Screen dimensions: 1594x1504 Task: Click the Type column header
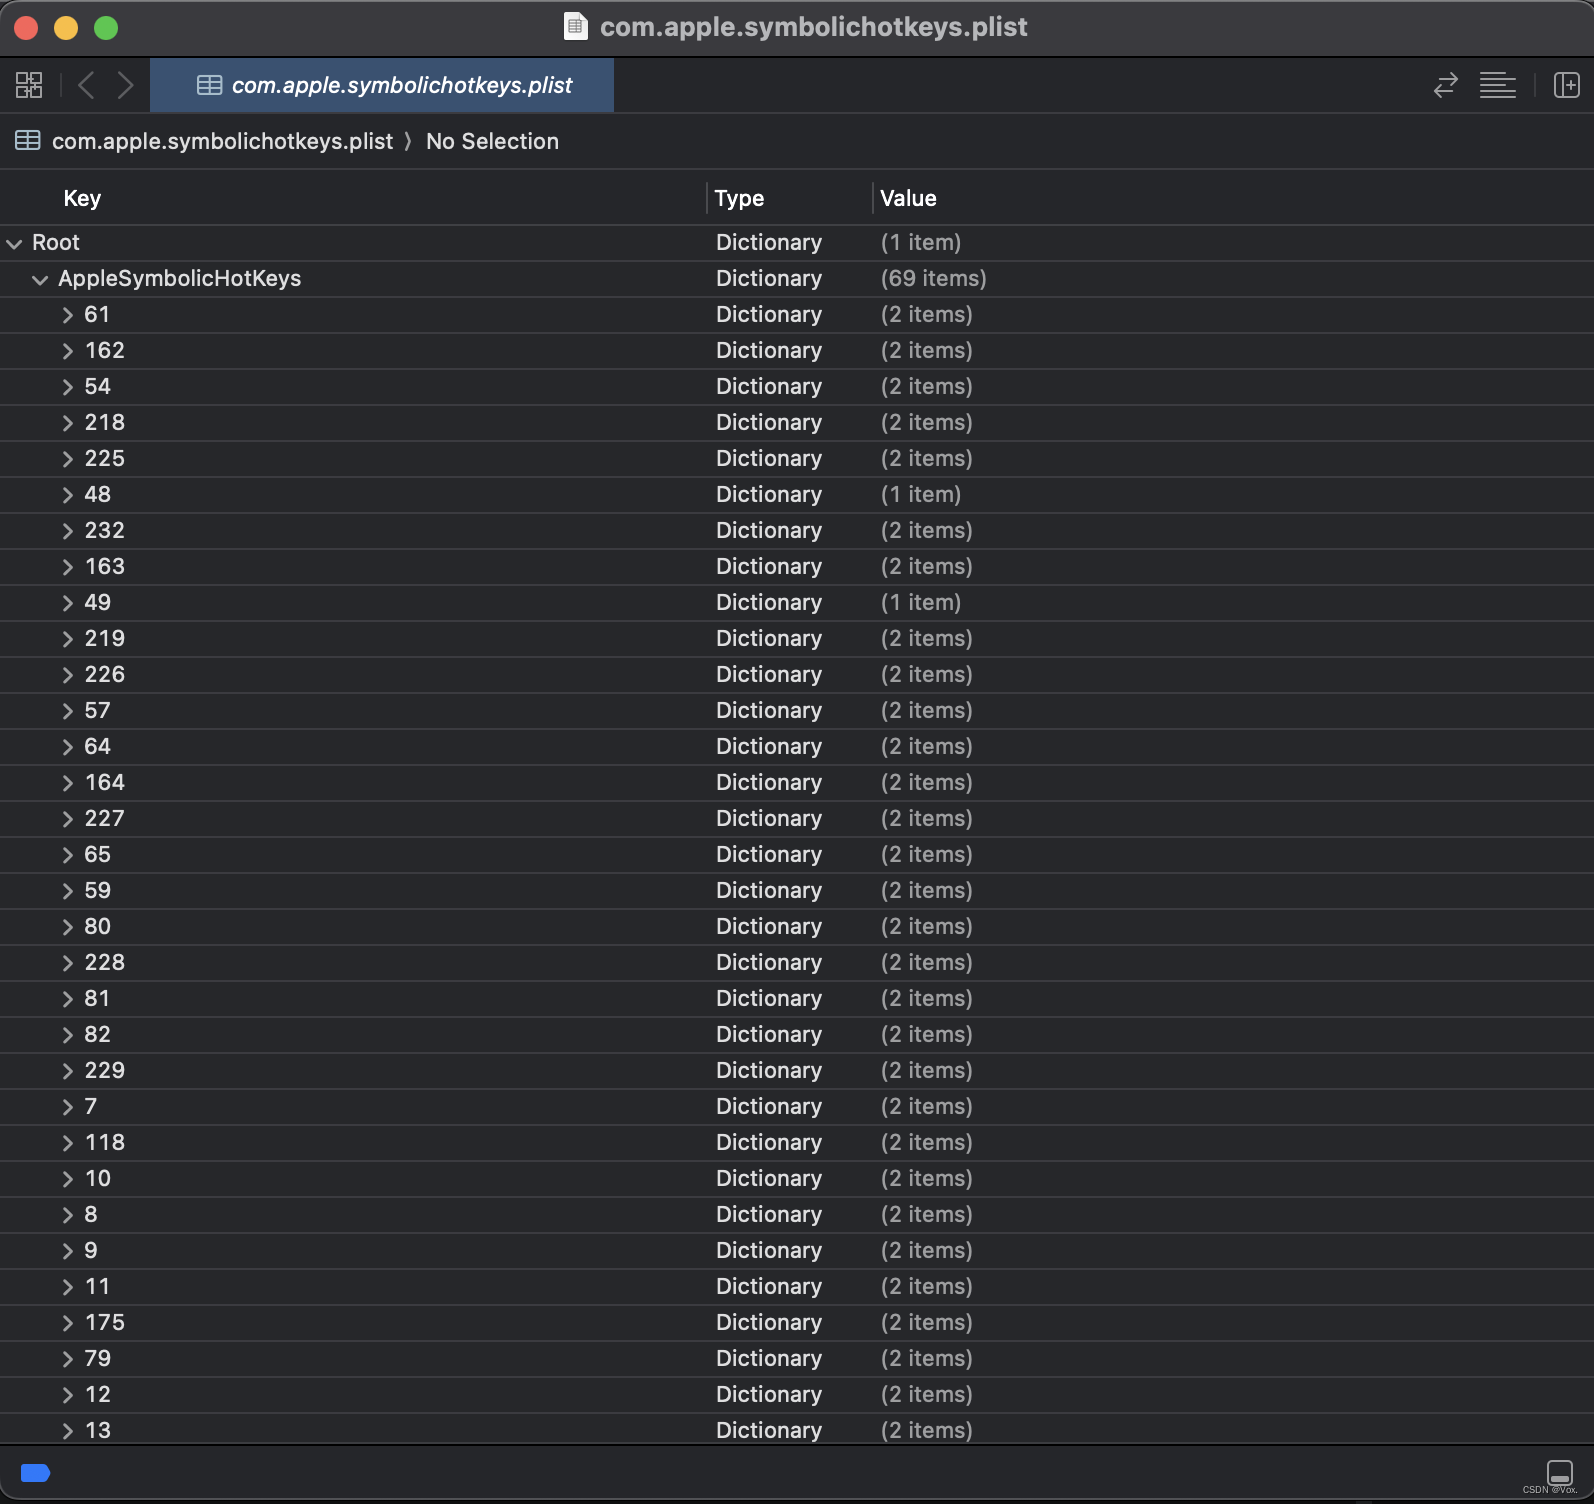point(739,198)
